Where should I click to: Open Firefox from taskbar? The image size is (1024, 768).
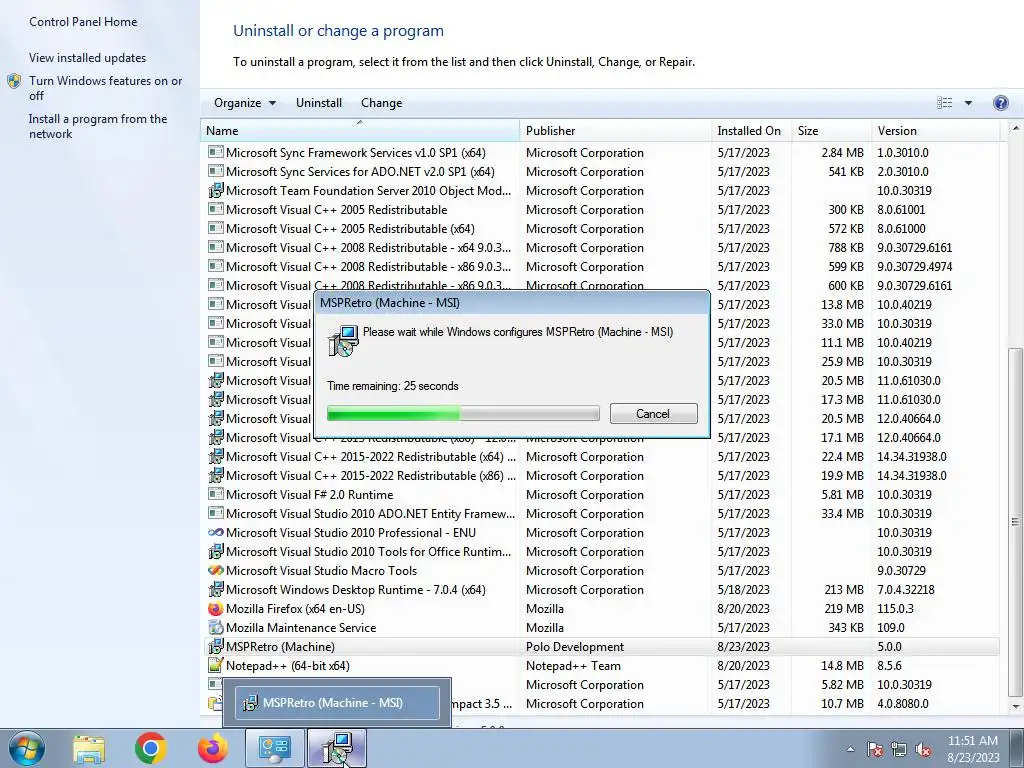213,748
